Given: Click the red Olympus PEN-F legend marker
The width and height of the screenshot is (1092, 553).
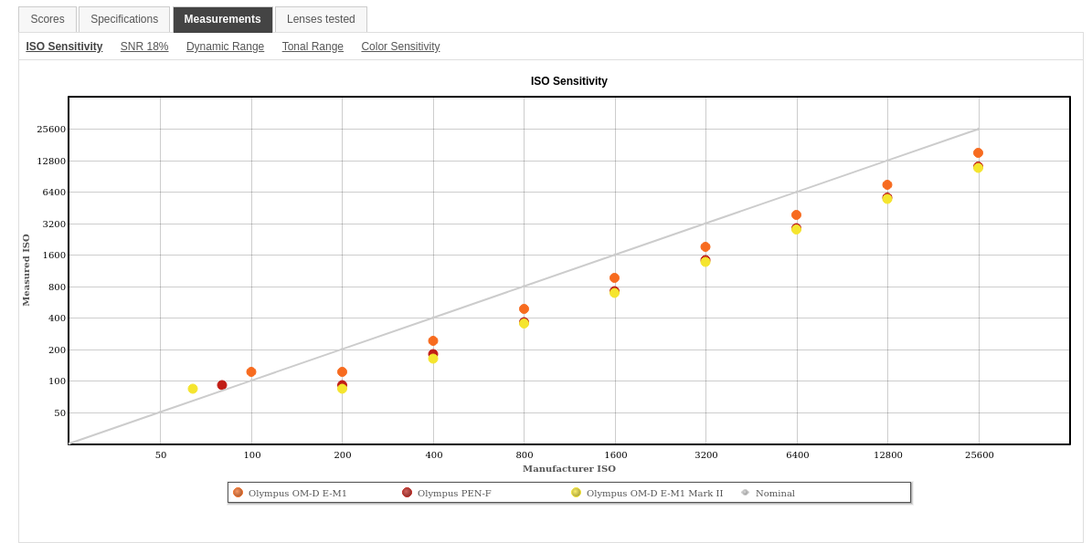Looking at the screenshot, I should [407, 492].
